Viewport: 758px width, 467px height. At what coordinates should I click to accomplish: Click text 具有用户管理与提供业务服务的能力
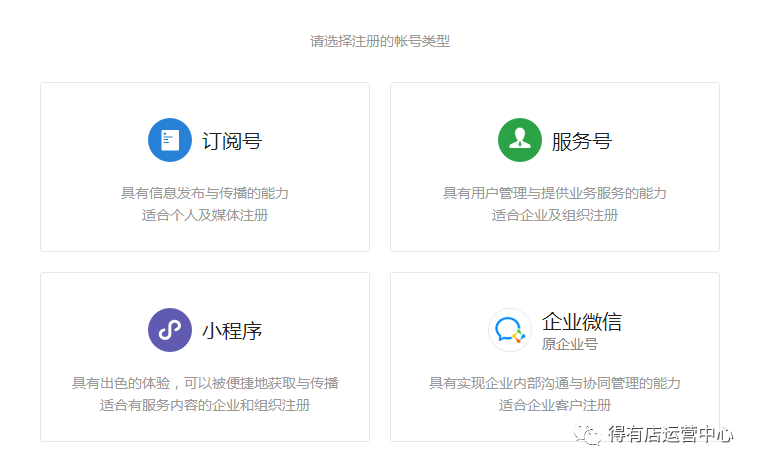tap(555, 193)
